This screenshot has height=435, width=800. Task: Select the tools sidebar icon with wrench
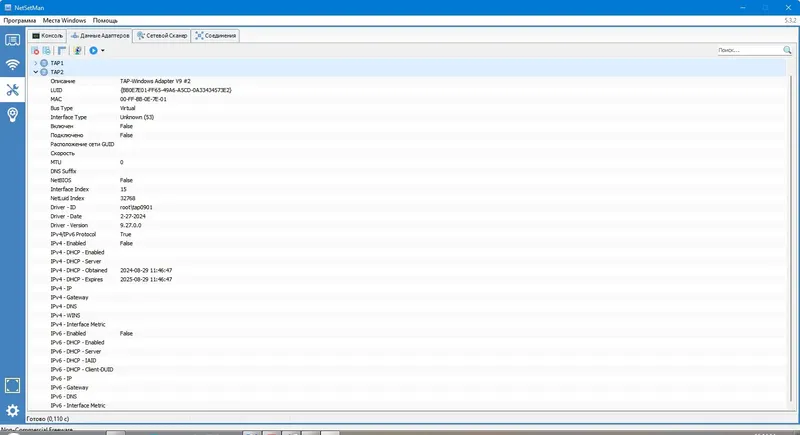click(x=12, y=90)
